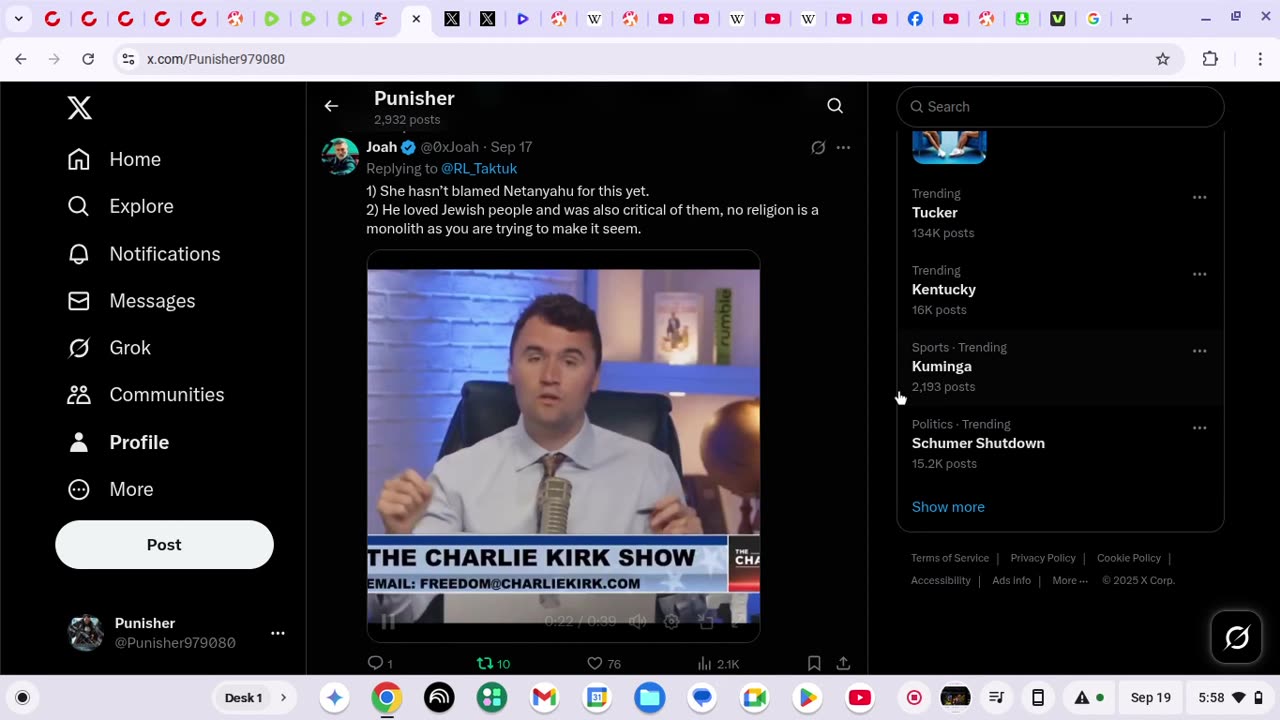View post analytics showing 2.1K
This screenshot has width=1280, height=720.
[x=718, y=663]
